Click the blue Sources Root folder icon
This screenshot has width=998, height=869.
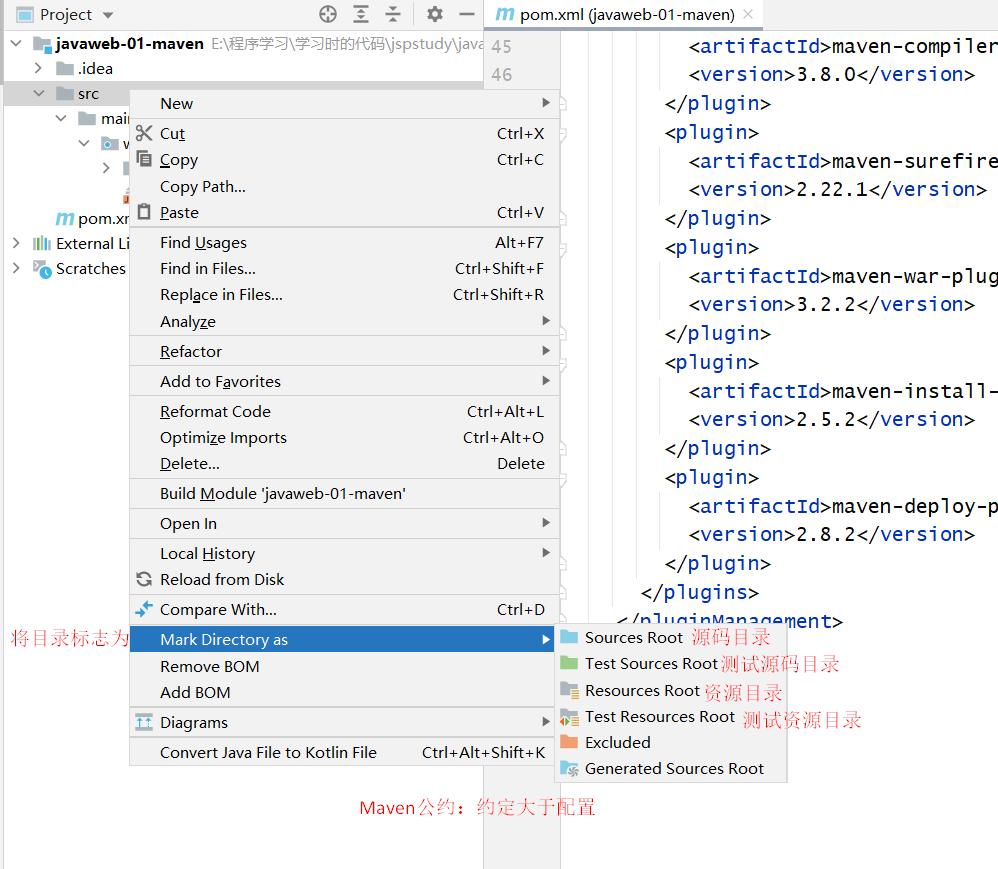point(569,637)
